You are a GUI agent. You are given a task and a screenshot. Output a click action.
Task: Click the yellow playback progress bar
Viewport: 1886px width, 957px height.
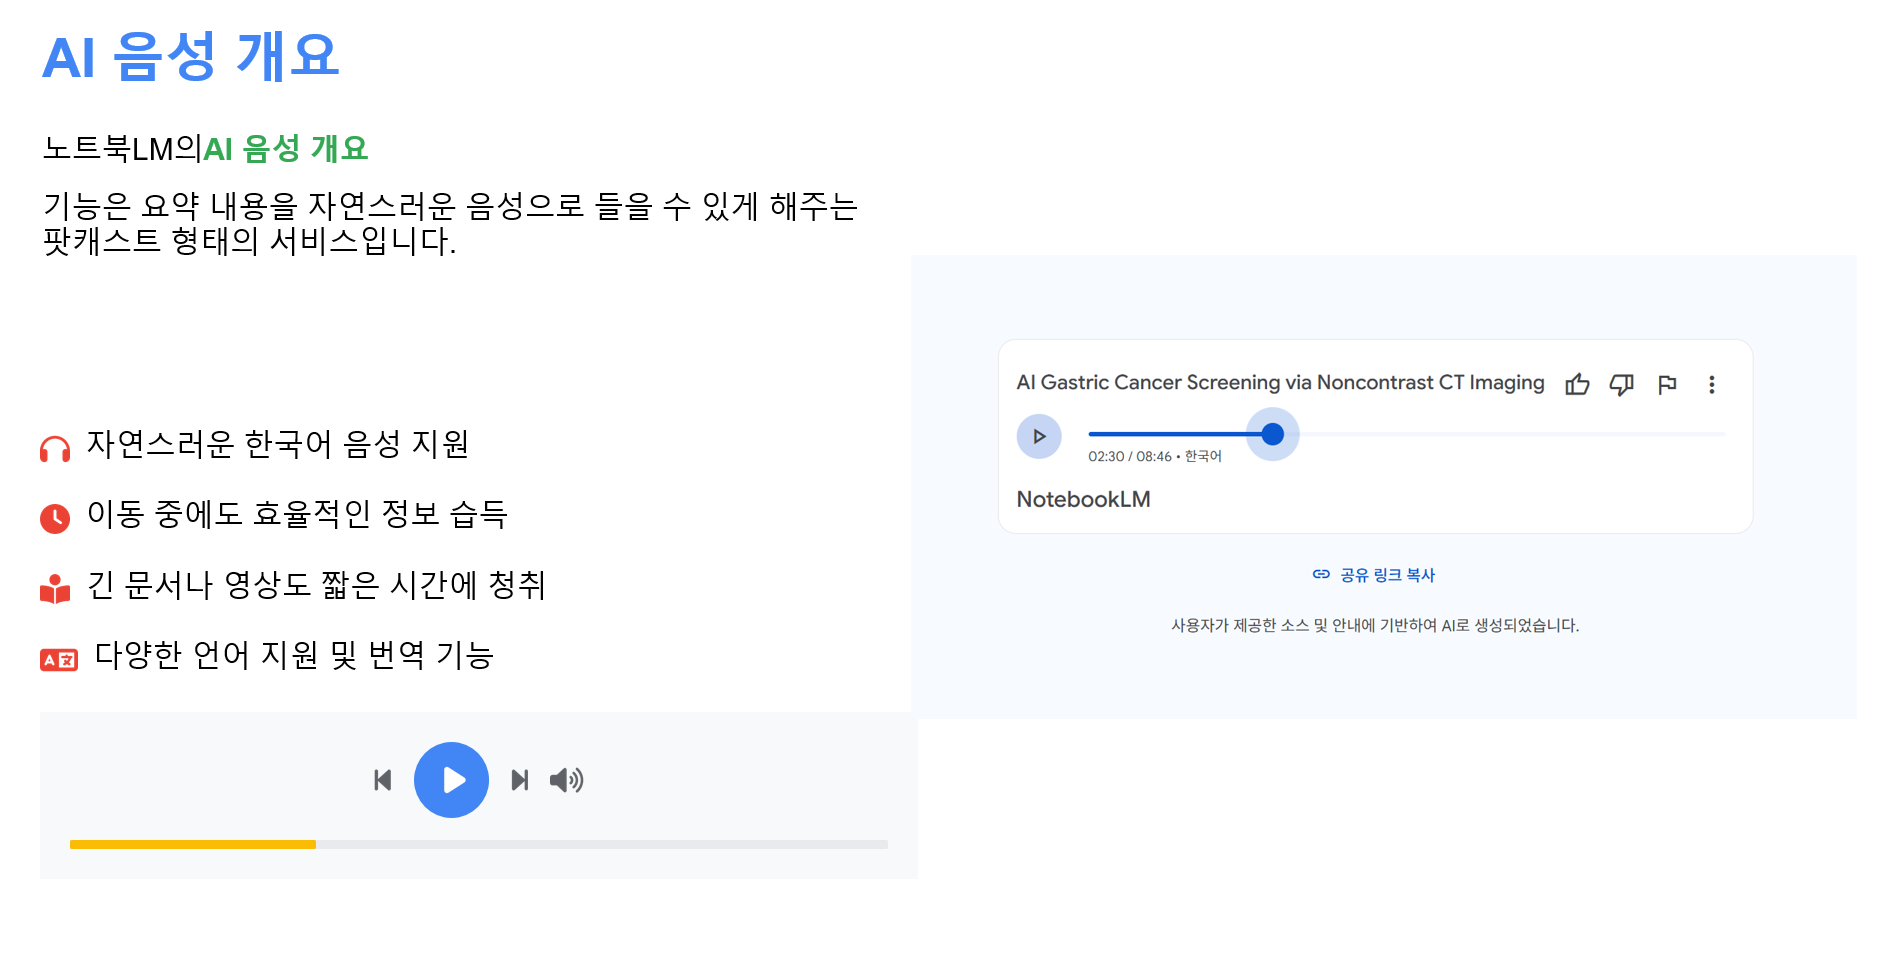tap(193, 844)
